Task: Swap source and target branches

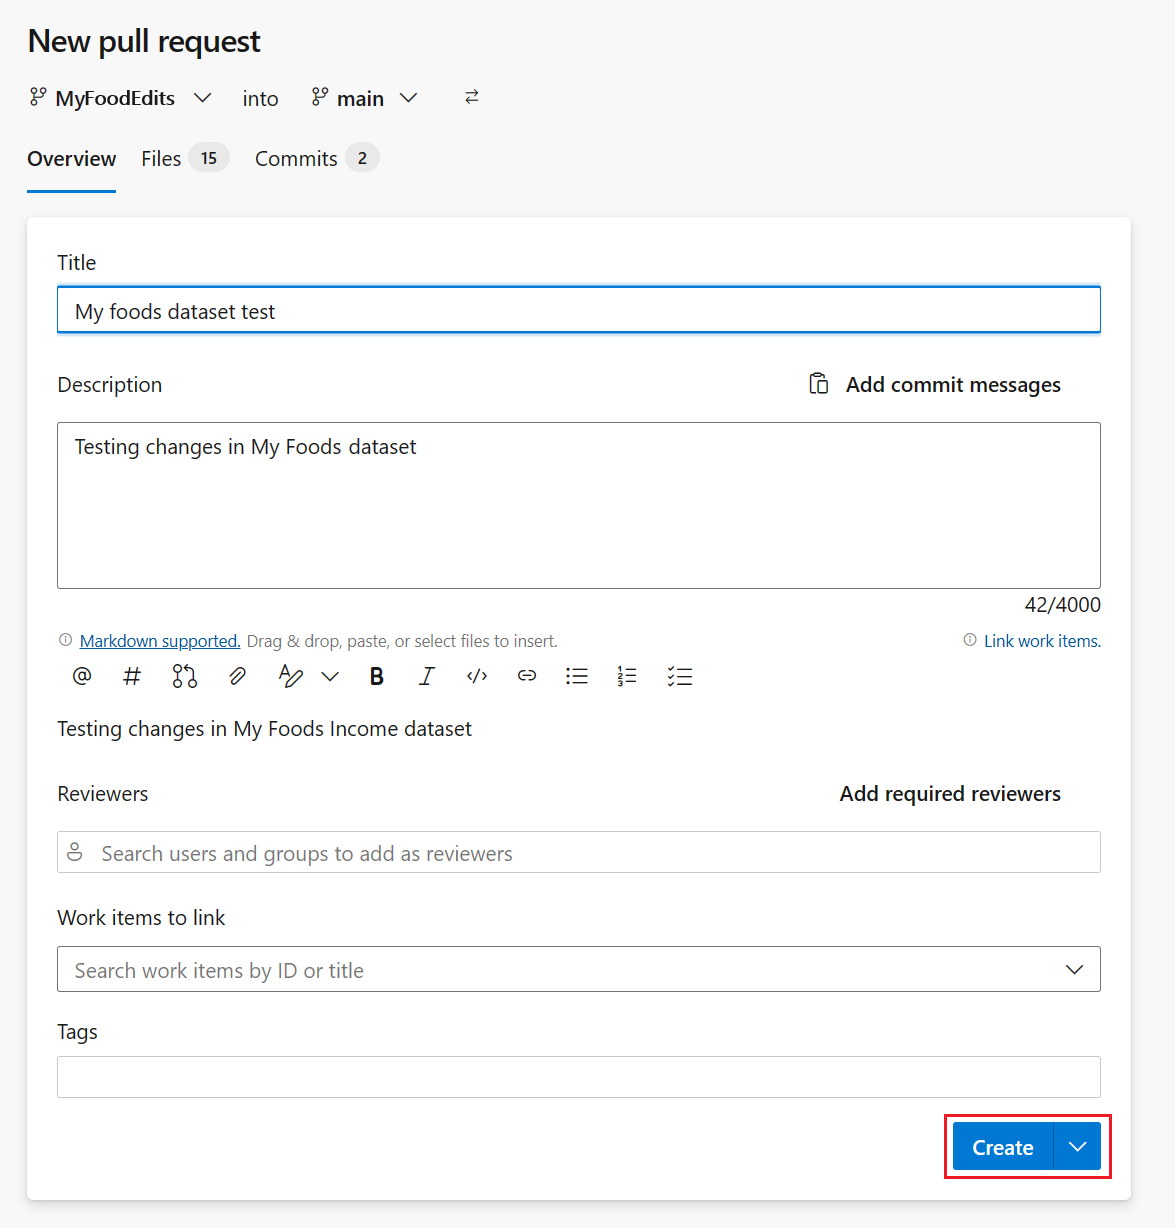Action: pos(471,97)
